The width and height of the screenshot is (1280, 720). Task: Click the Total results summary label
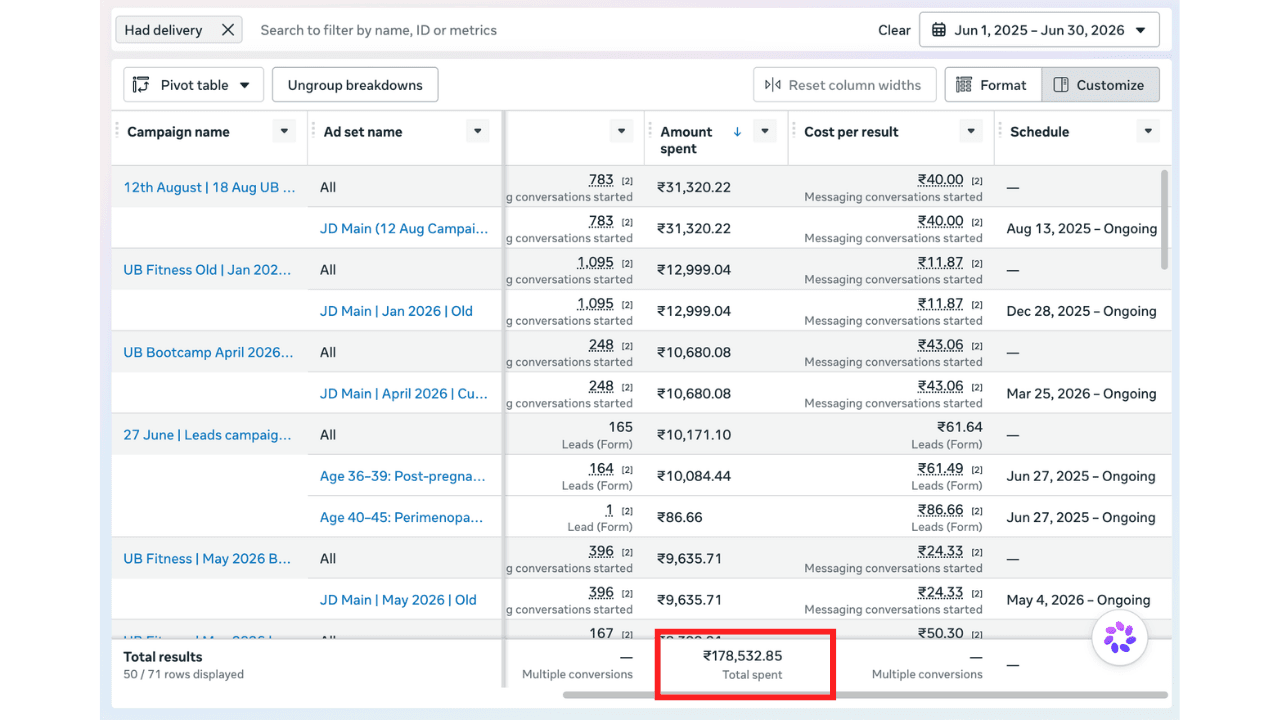coord(163,657)
